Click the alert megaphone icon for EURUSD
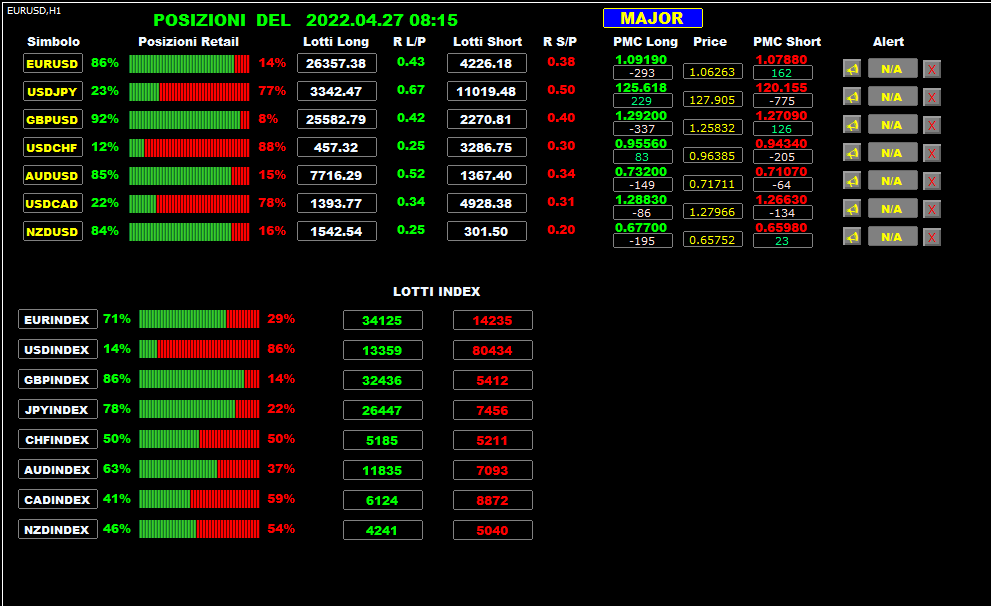The width and height of the screenshot is (991, 606). click(x=852, y=69)
